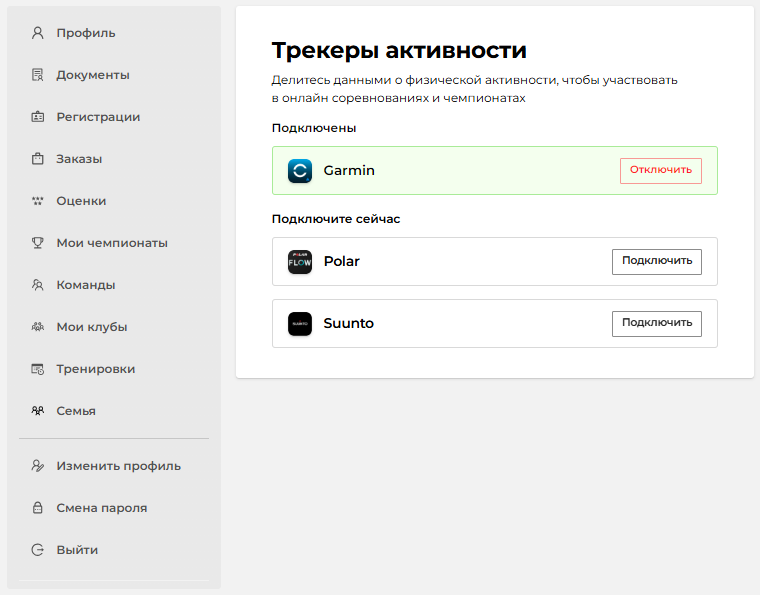Click the Тренировки calendar icon
The height and width of the screenshot is (595, 760).
37,369
